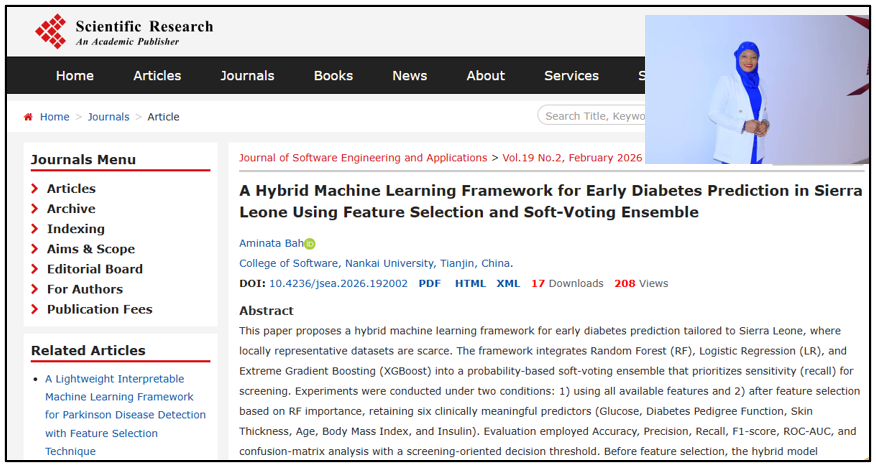Screen dimensions: 876x468
Task: Open the Books navigation menu
Action: coord(333,76)
